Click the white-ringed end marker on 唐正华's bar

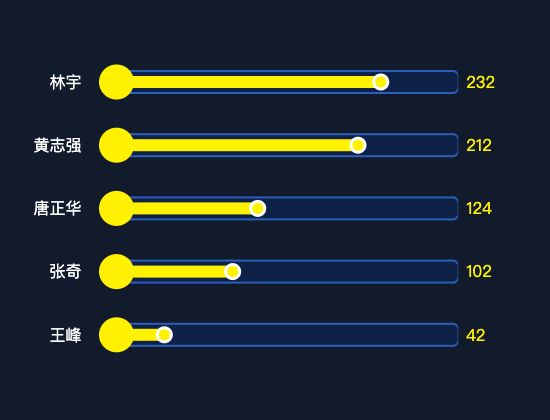tap(258, 208)
